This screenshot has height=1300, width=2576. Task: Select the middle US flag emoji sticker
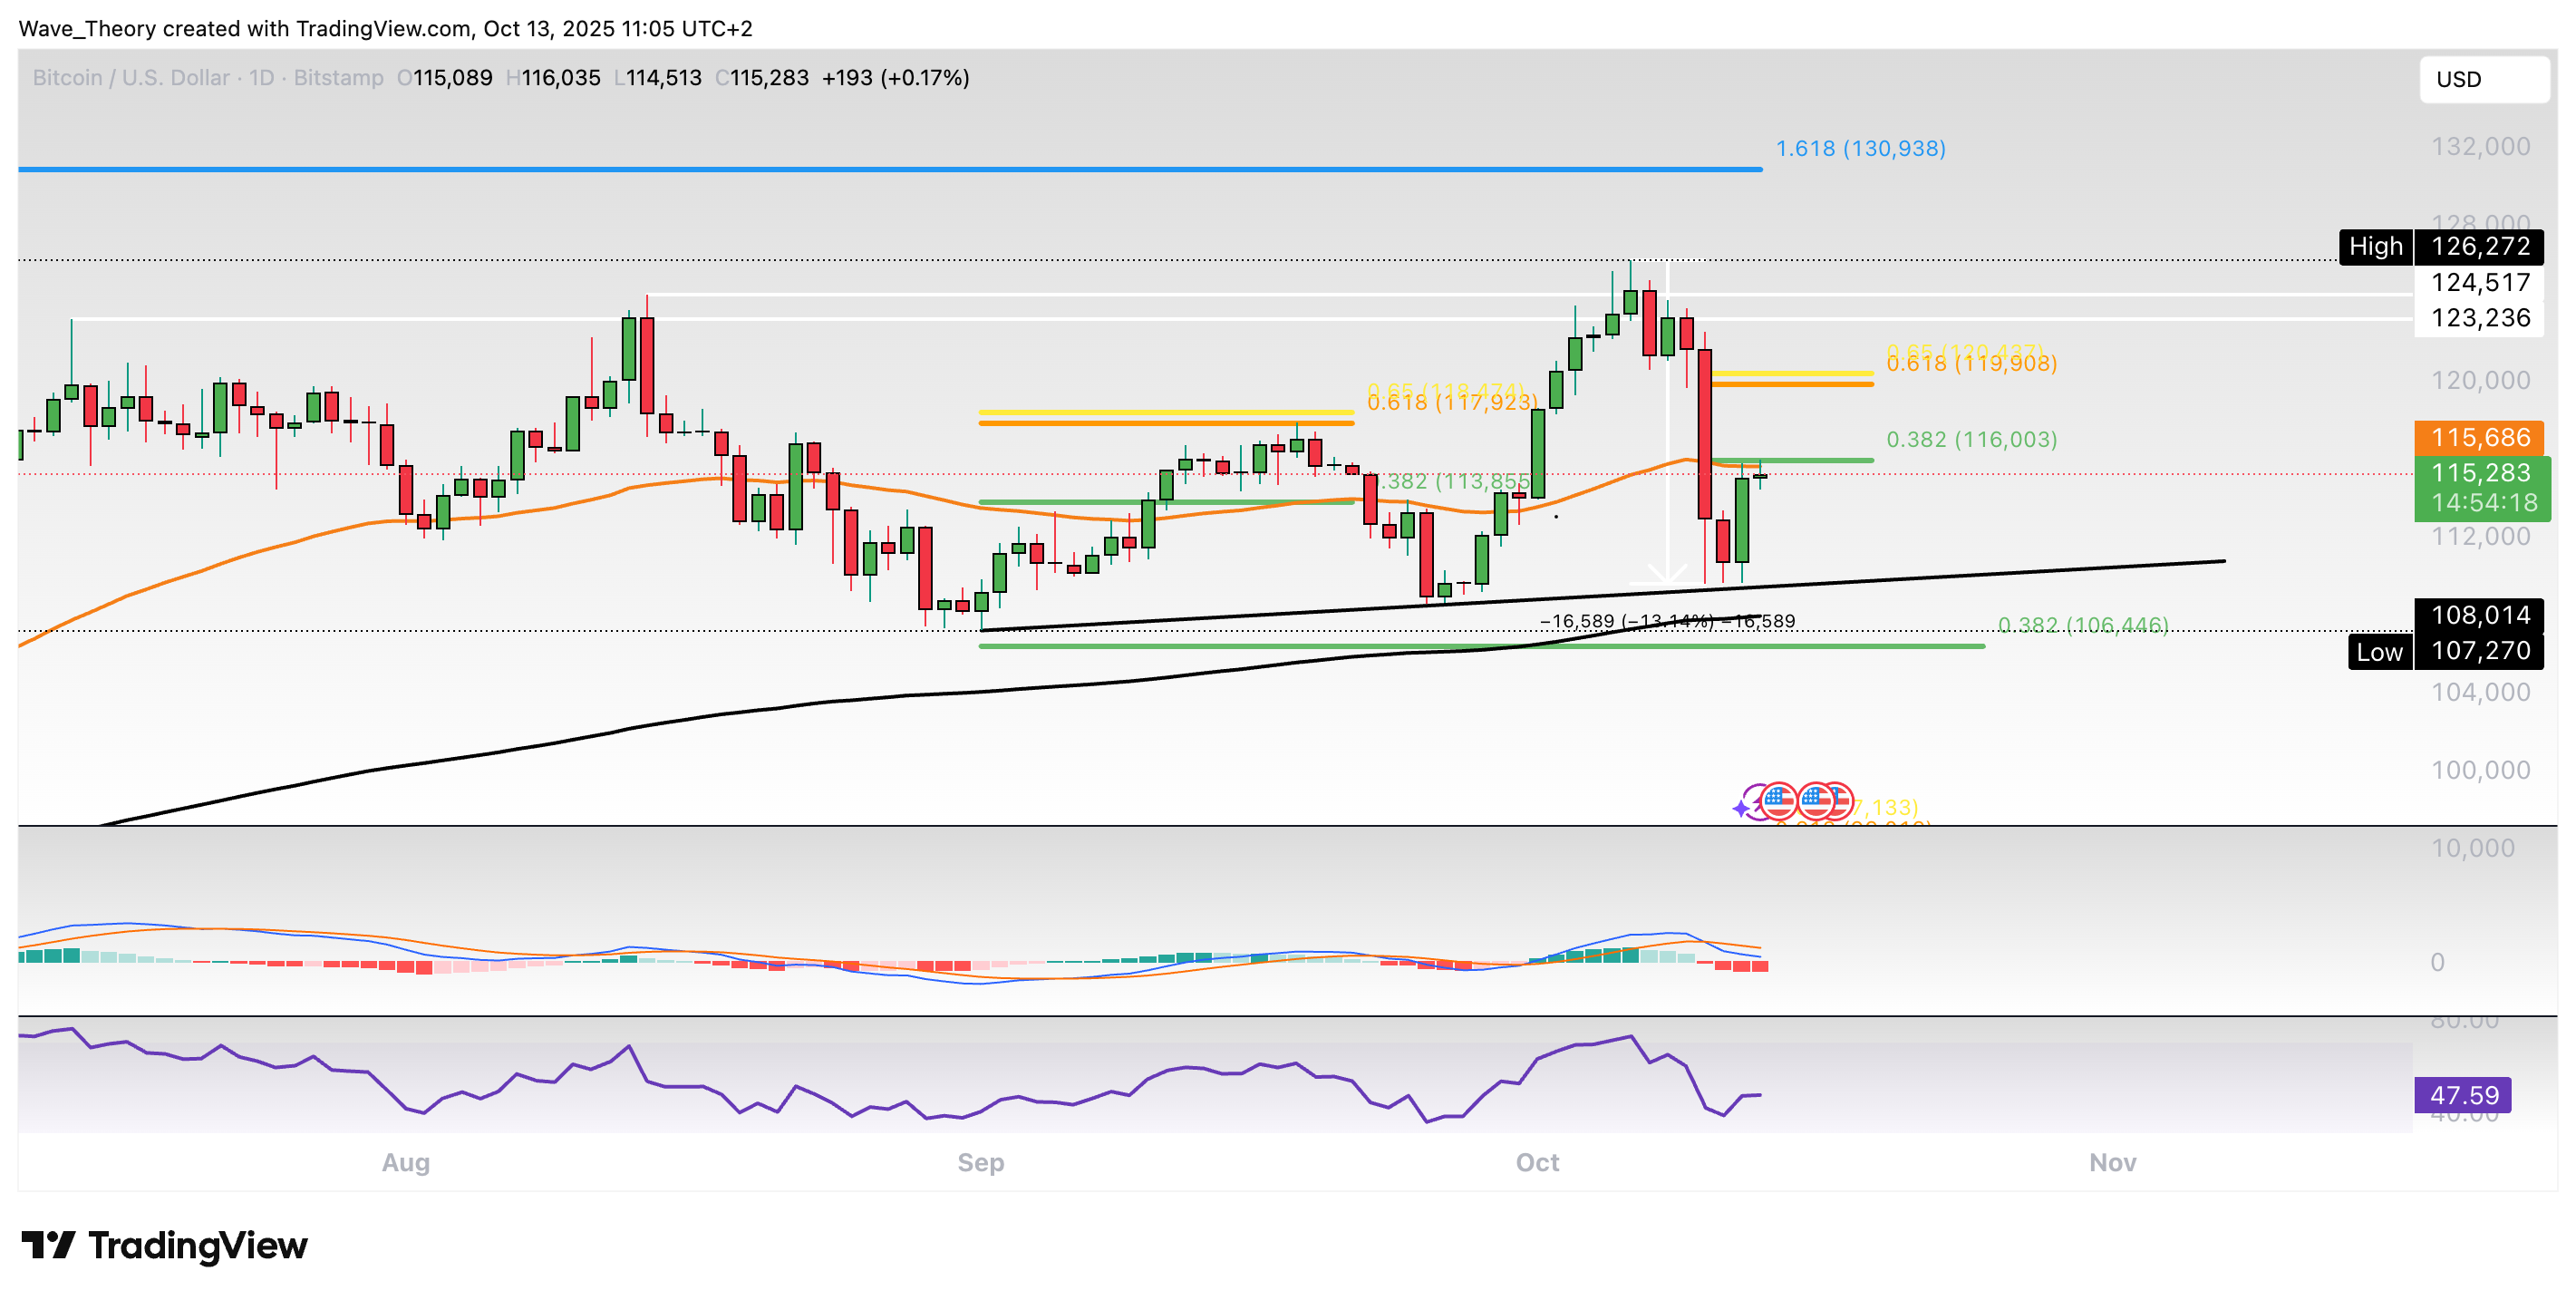point(1815,803)
